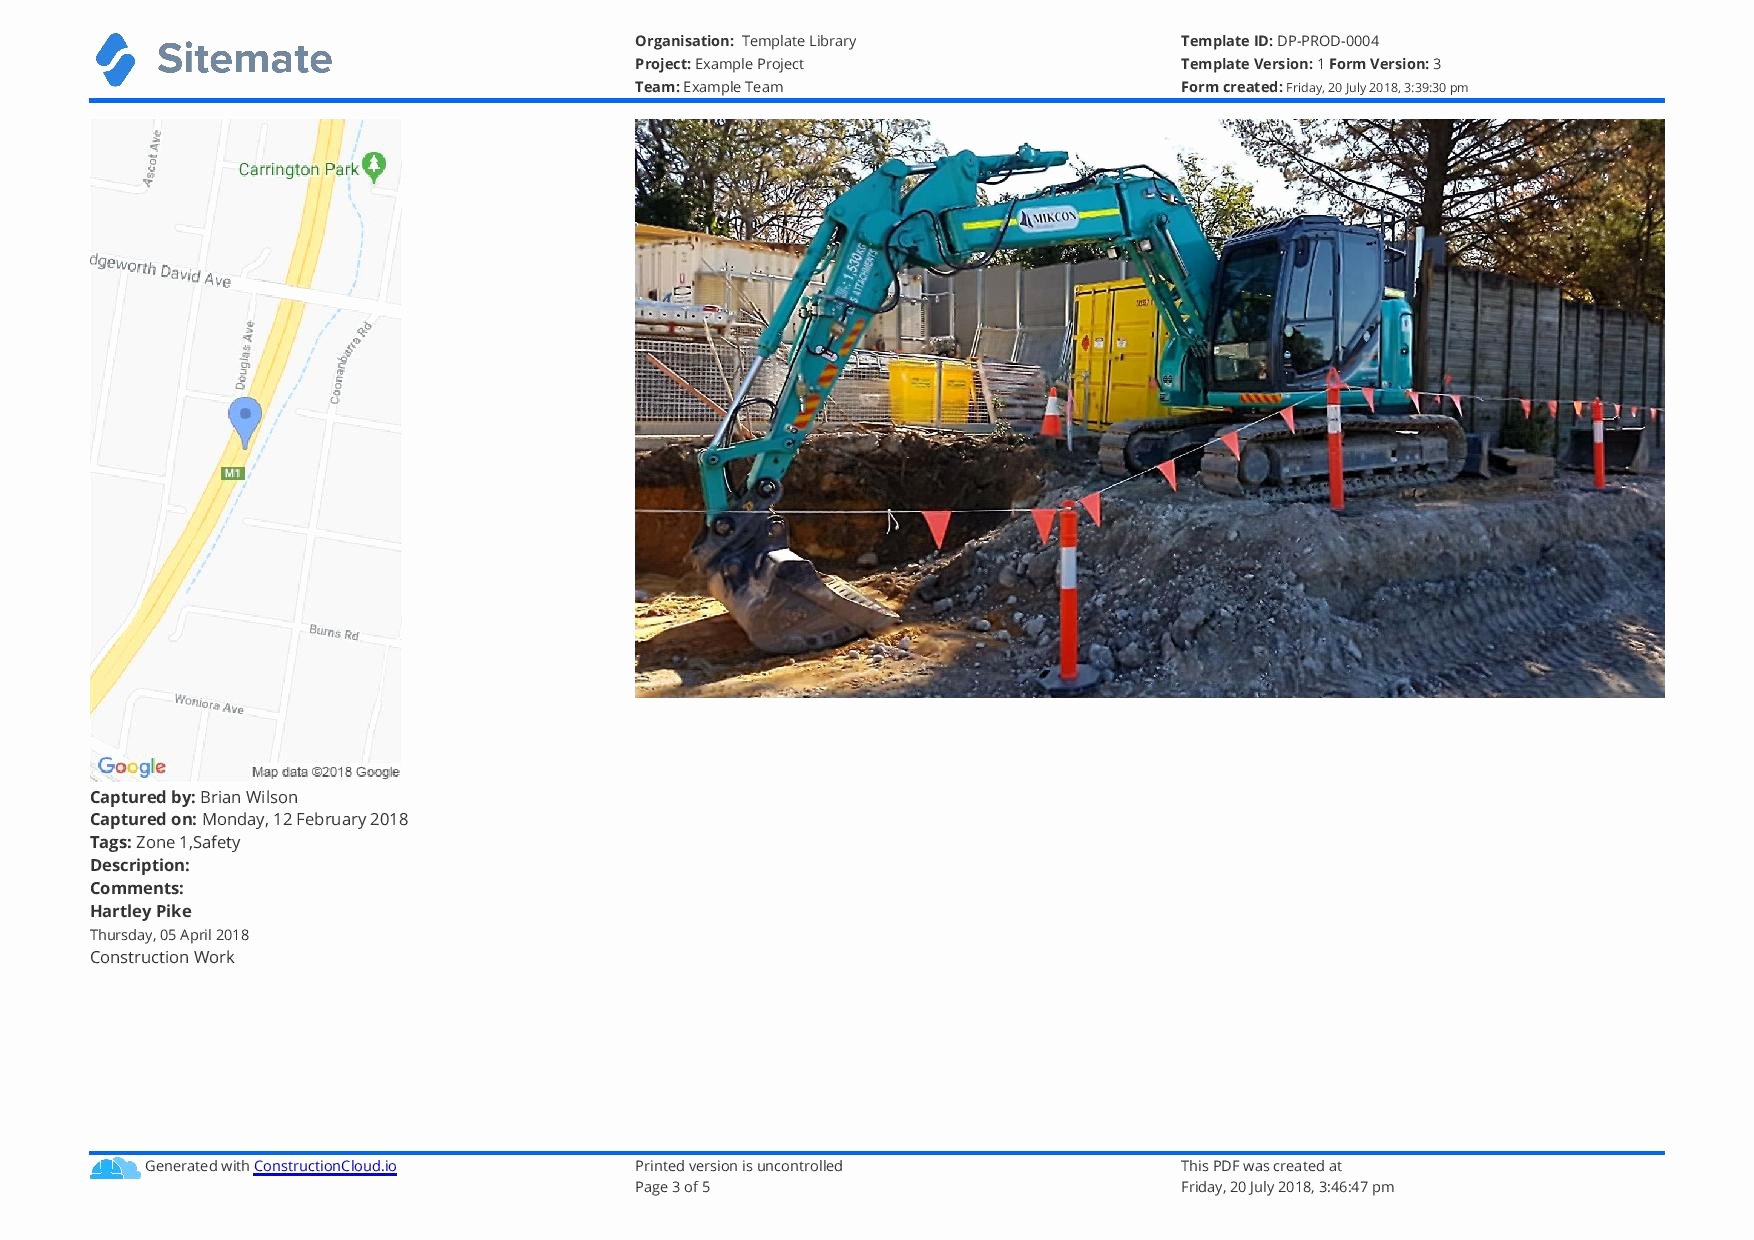Select Template ID DP-PROD-0004
Viewport: 1754px width, 1240px height.
(x=1279, y=41)
